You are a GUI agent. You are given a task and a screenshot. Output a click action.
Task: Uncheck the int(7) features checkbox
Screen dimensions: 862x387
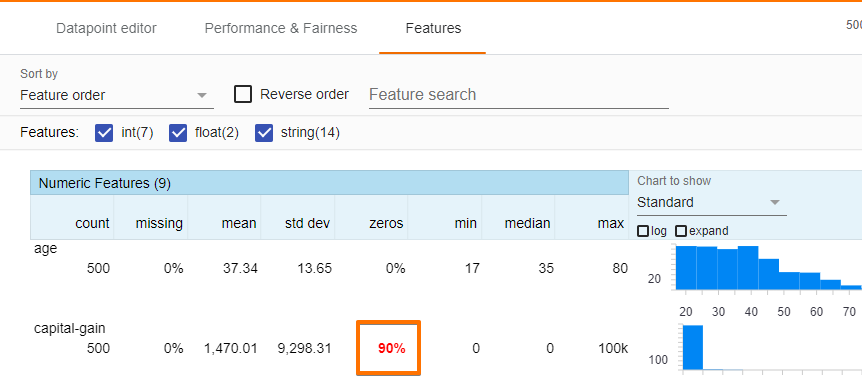point(104,133)
